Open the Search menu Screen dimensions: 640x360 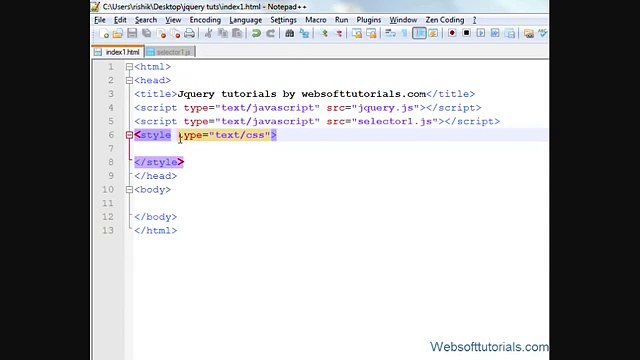[146, 20]
